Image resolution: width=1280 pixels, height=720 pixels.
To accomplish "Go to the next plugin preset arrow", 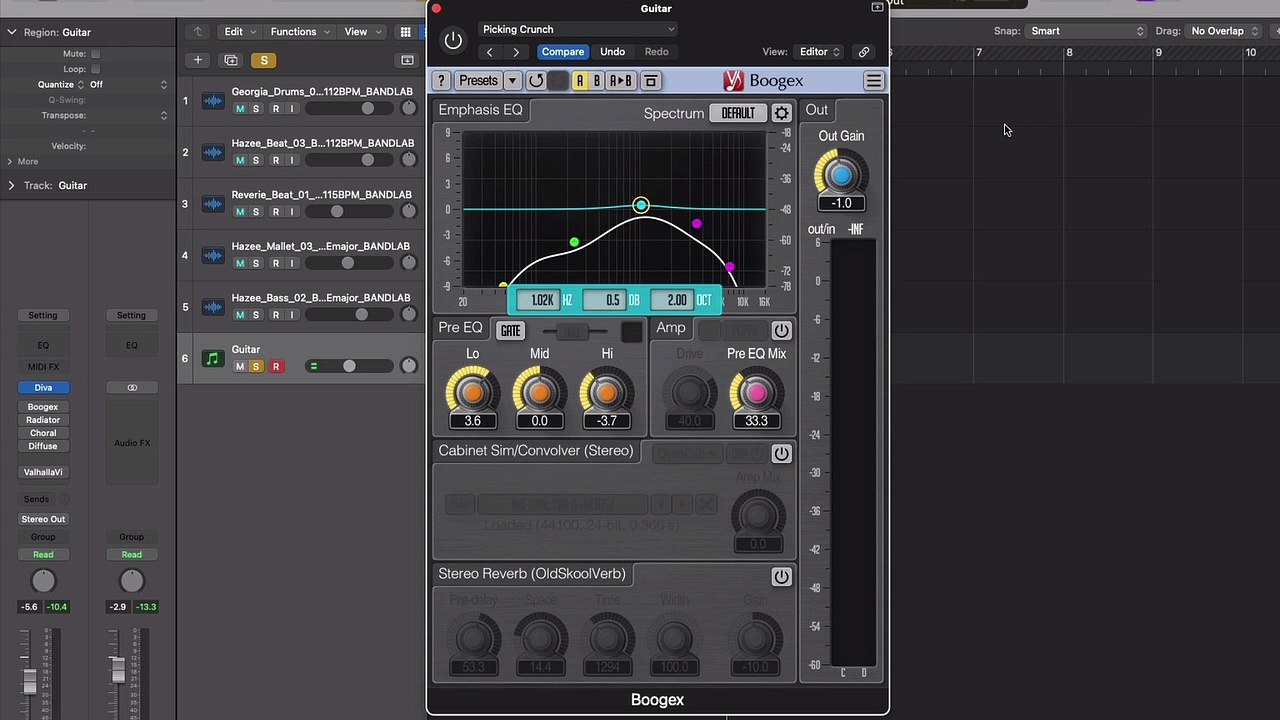I will pyautogui.click(x=516, y=52).
